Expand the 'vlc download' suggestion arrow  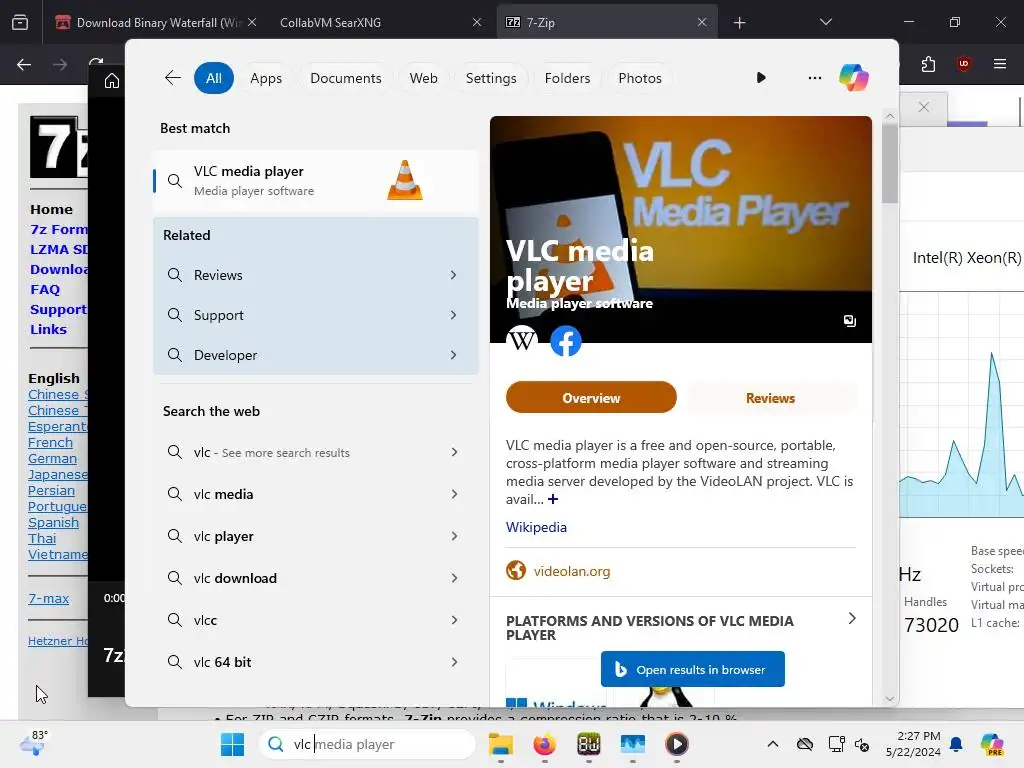click(455, 577)
